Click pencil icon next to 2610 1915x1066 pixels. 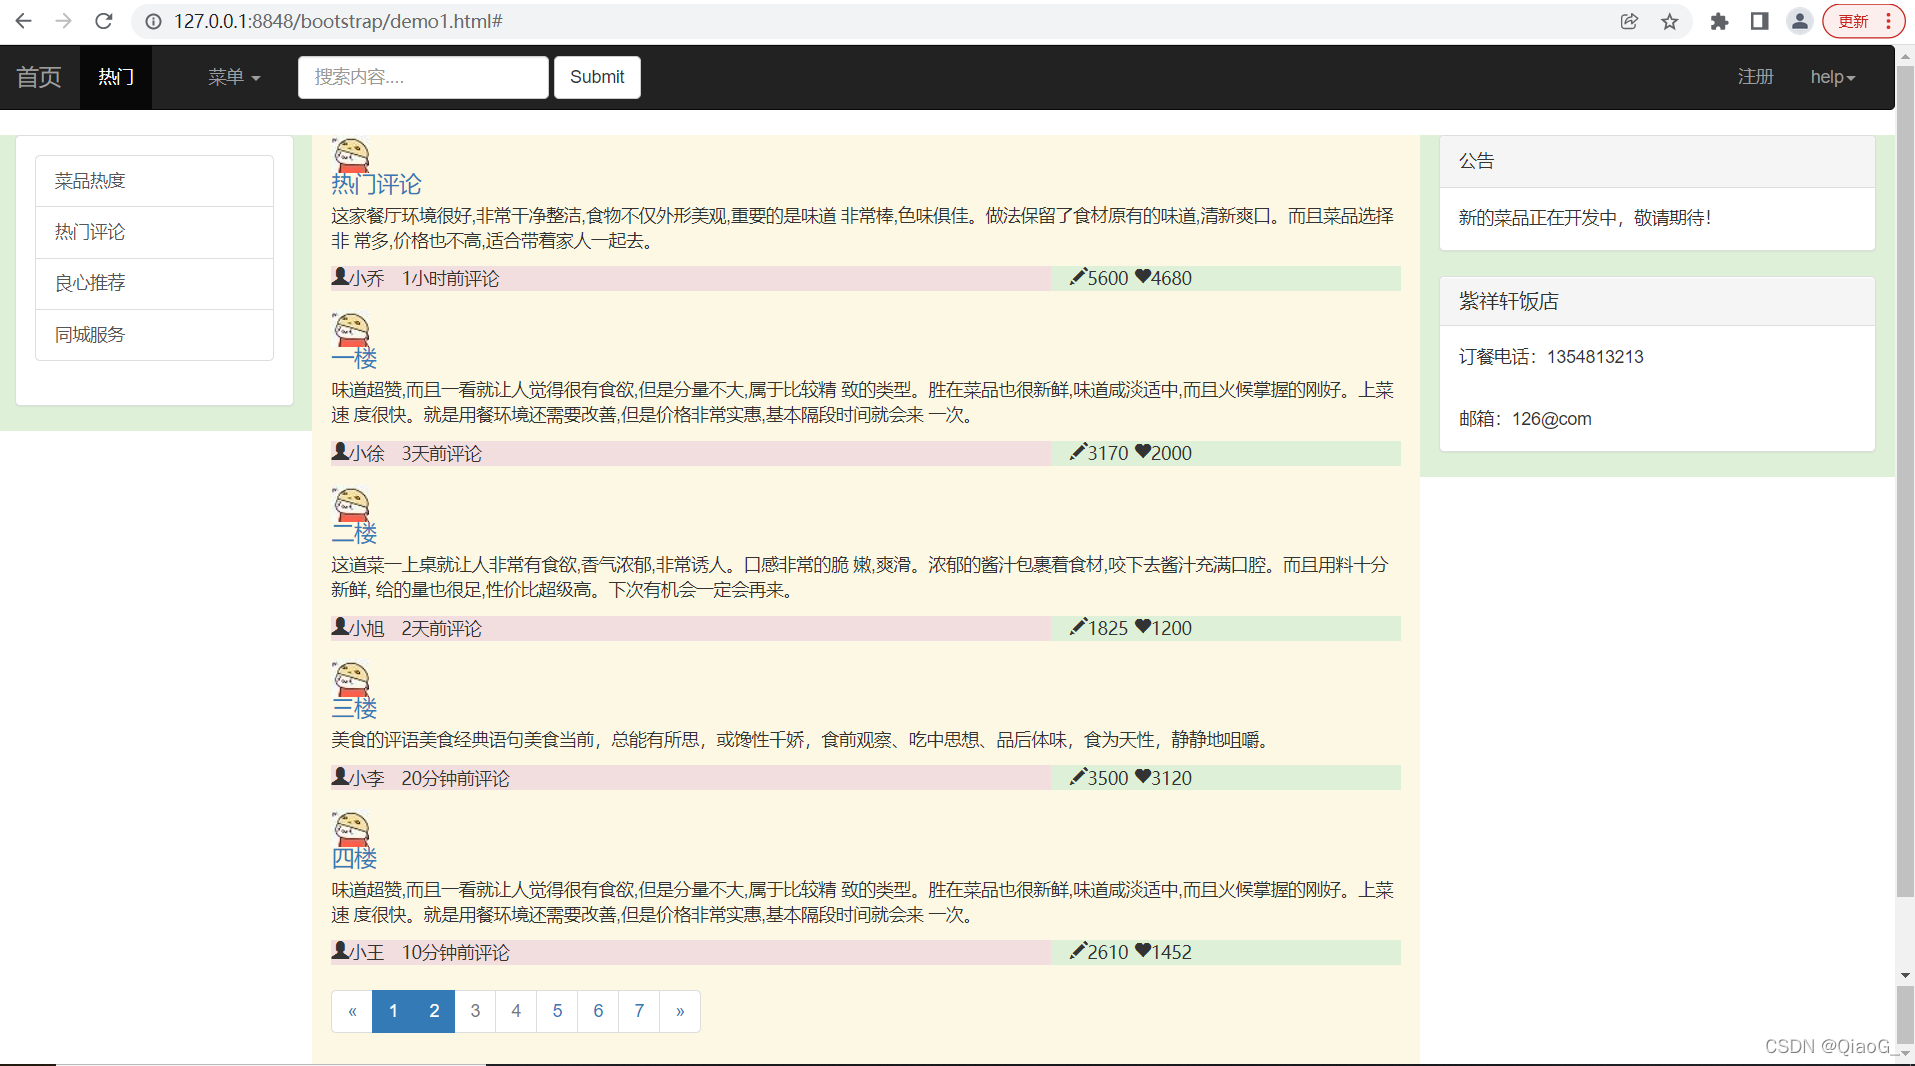(1078, 950)
